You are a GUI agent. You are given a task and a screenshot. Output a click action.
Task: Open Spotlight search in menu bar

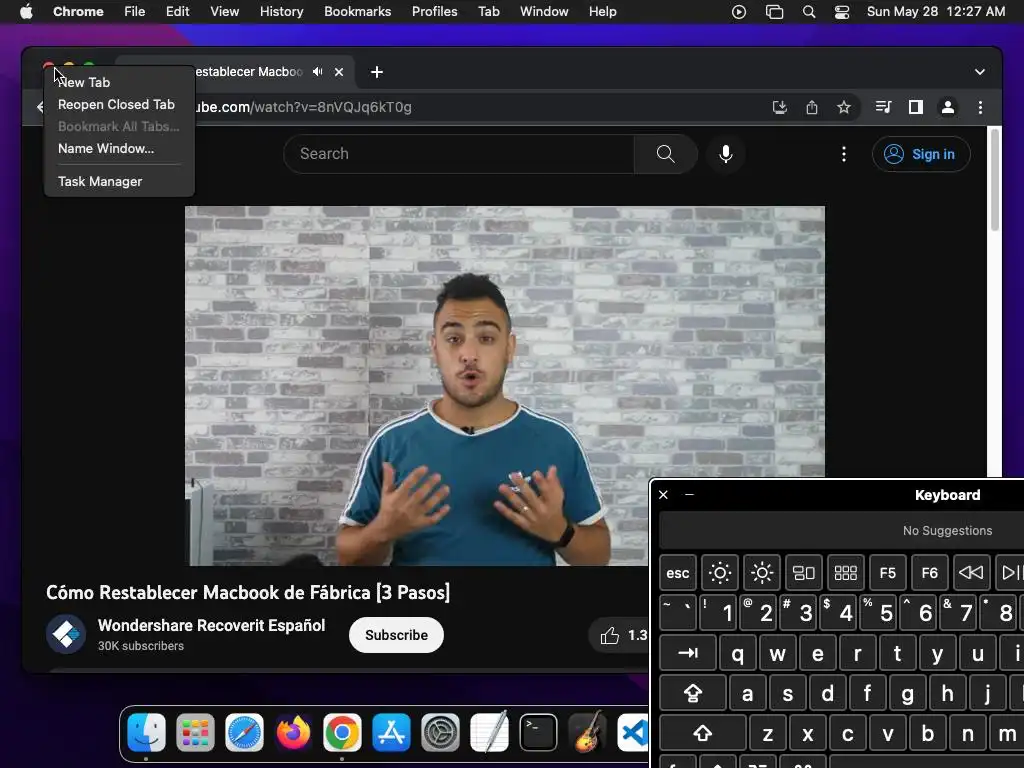click(808, 11)
